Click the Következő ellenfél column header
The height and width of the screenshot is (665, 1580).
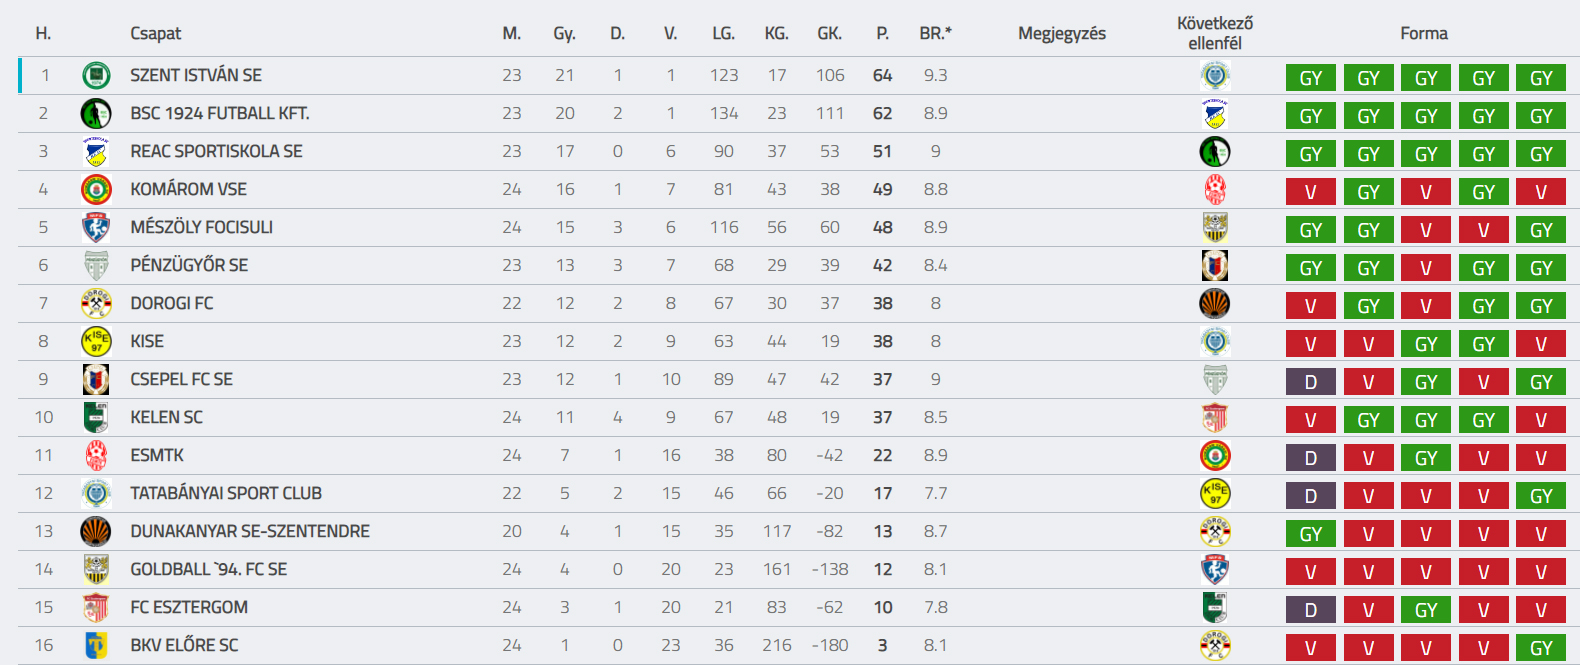[1215, 33]
